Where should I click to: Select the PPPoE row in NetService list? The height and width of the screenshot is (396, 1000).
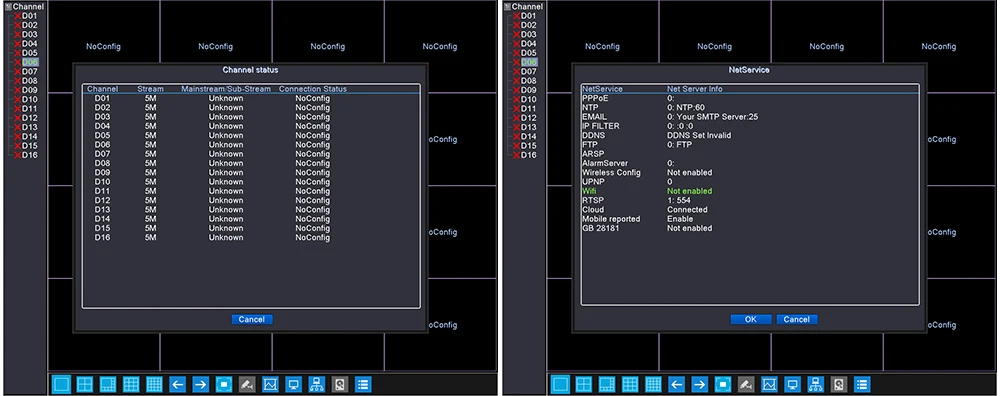749,99
